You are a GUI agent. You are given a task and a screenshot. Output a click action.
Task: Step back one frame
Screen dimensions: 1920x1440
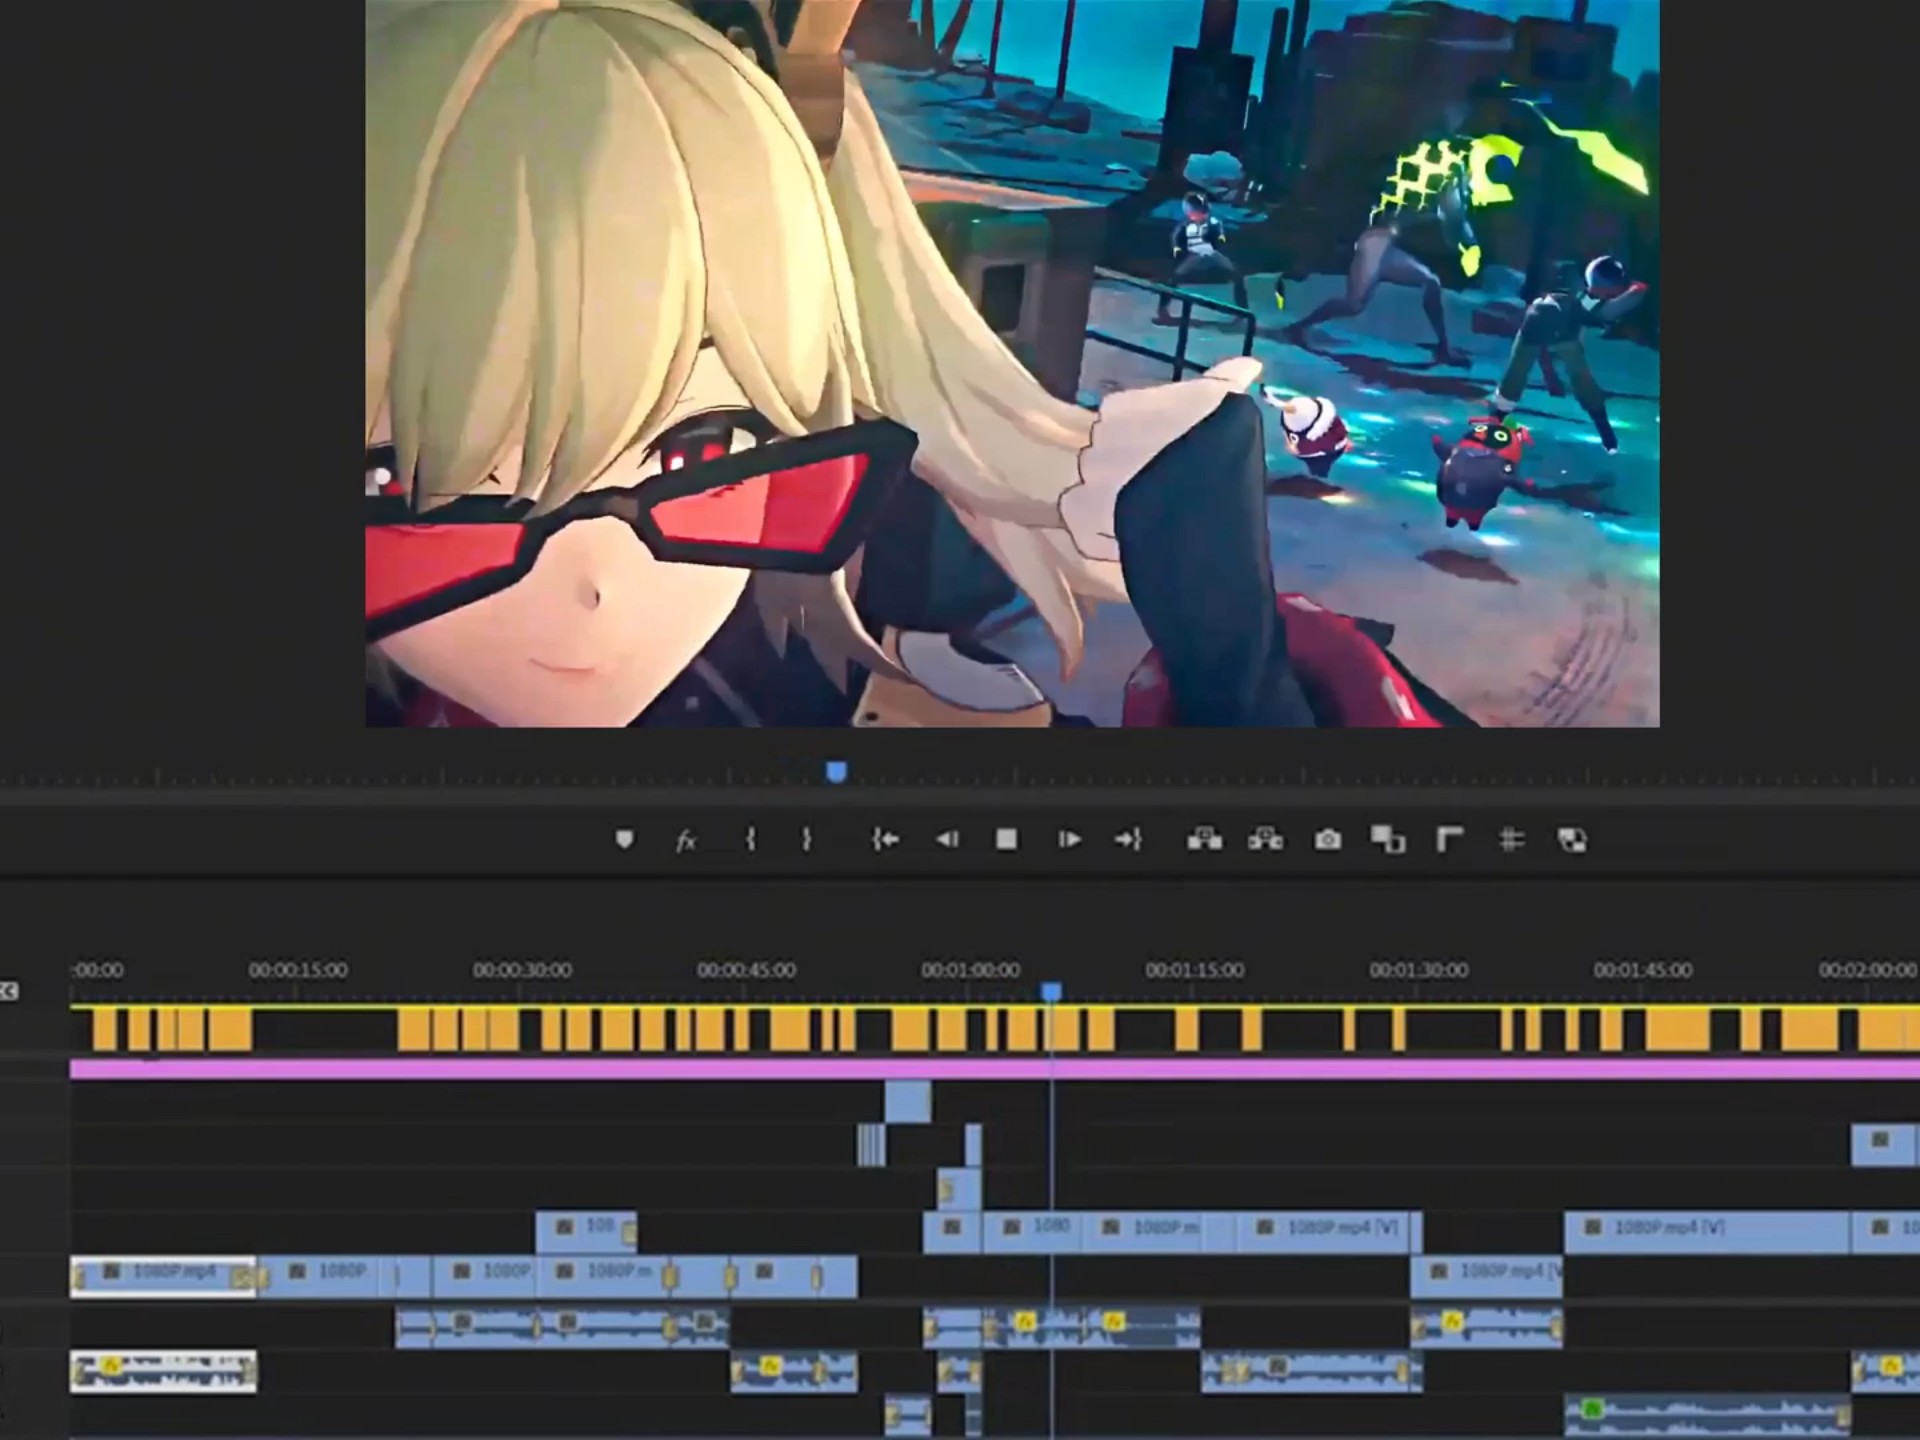946,839
